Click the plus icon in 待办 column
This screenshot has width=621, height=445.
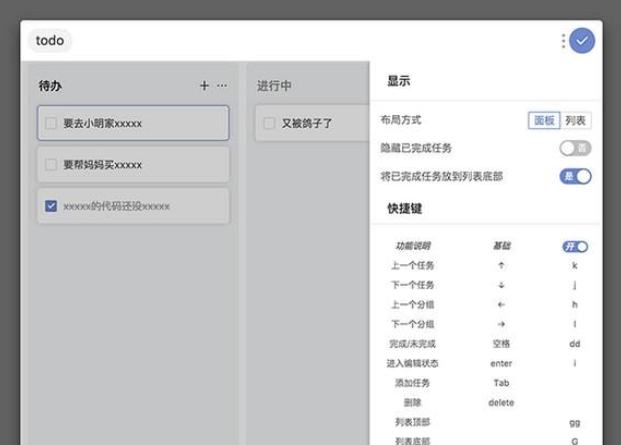(205, 86)
